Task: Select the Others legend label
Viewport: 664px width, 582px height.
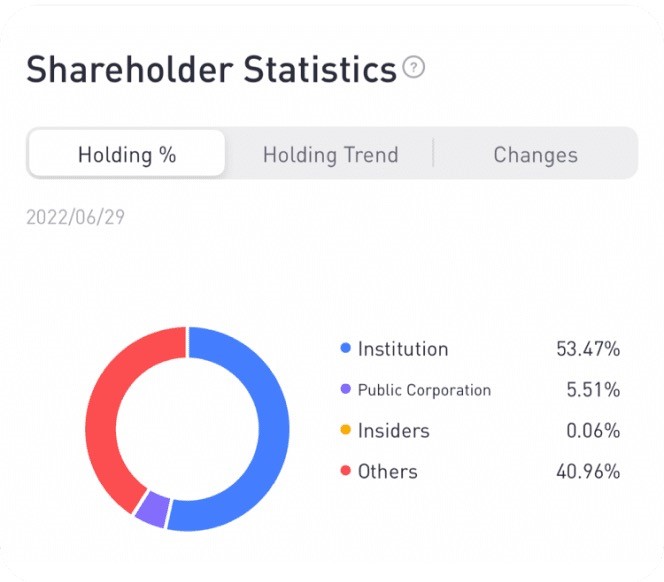Action: pyautogui.click(x=387, y=471)
